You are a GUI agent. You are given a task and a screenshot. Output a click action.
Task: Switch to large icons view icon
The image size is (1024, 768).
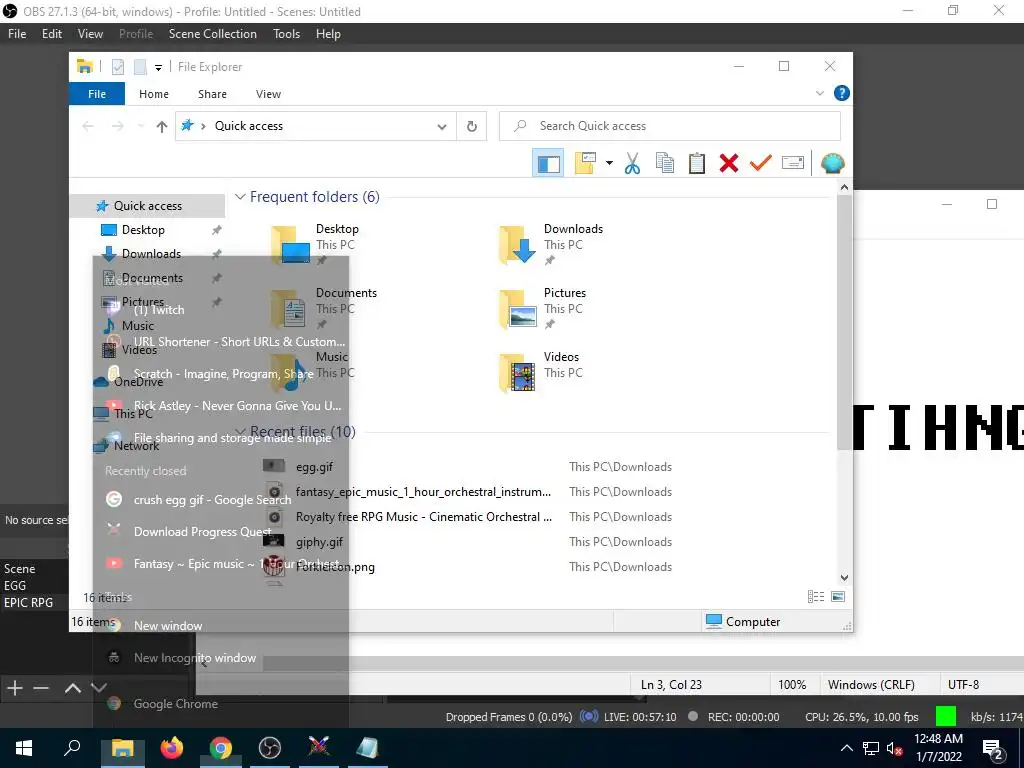838,596
